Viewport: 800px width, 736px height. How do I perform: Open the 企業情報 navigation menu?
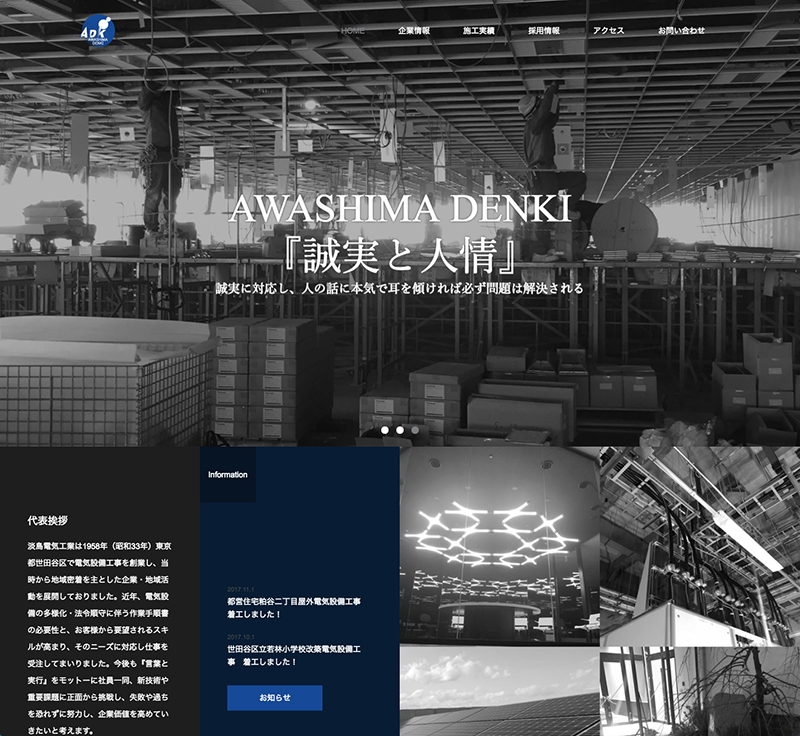(413, 31)
